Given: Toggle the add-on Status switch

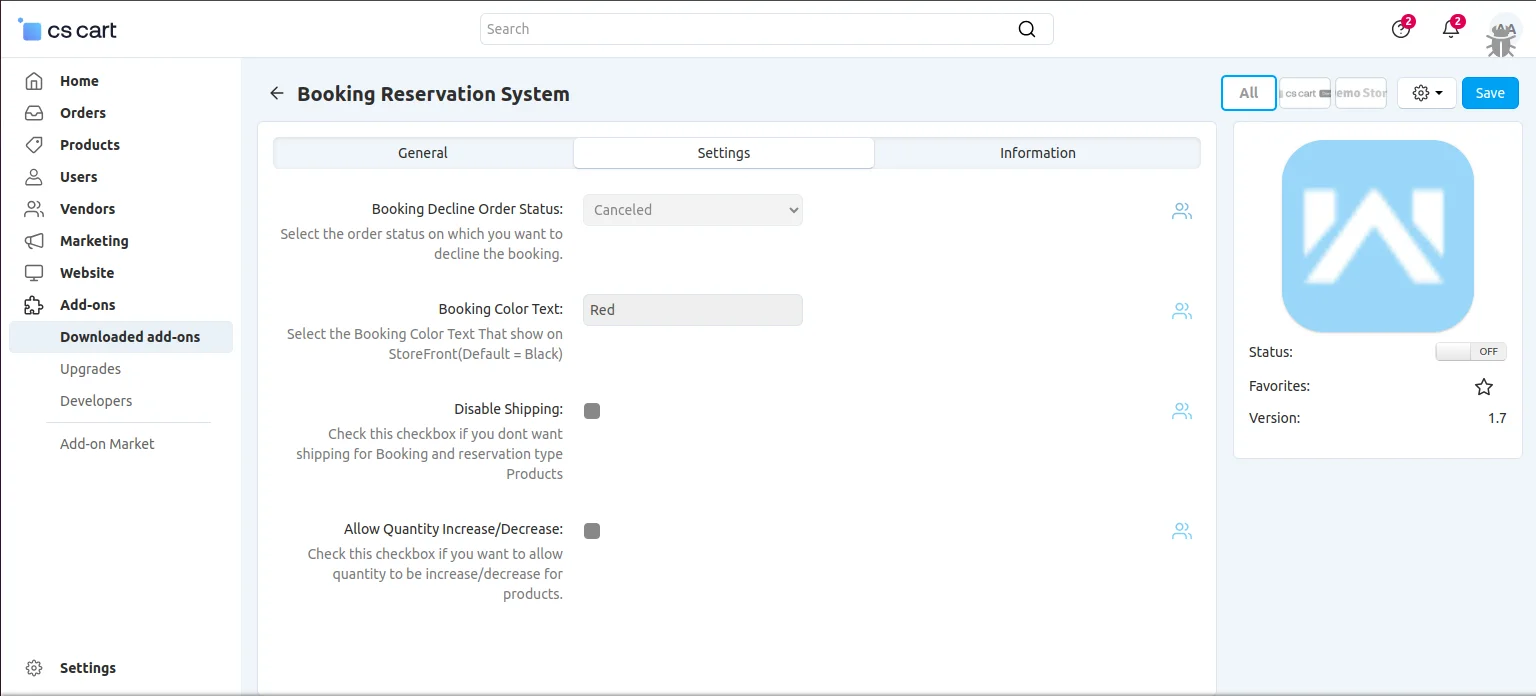Looking at the screenshot, I should (x=1470, y=352).
